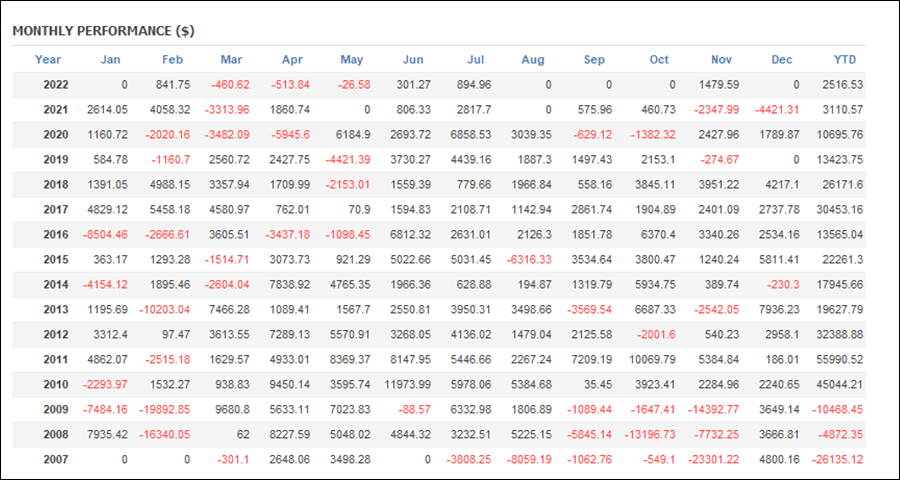Select the YTD column header

(x=845, y=60)
